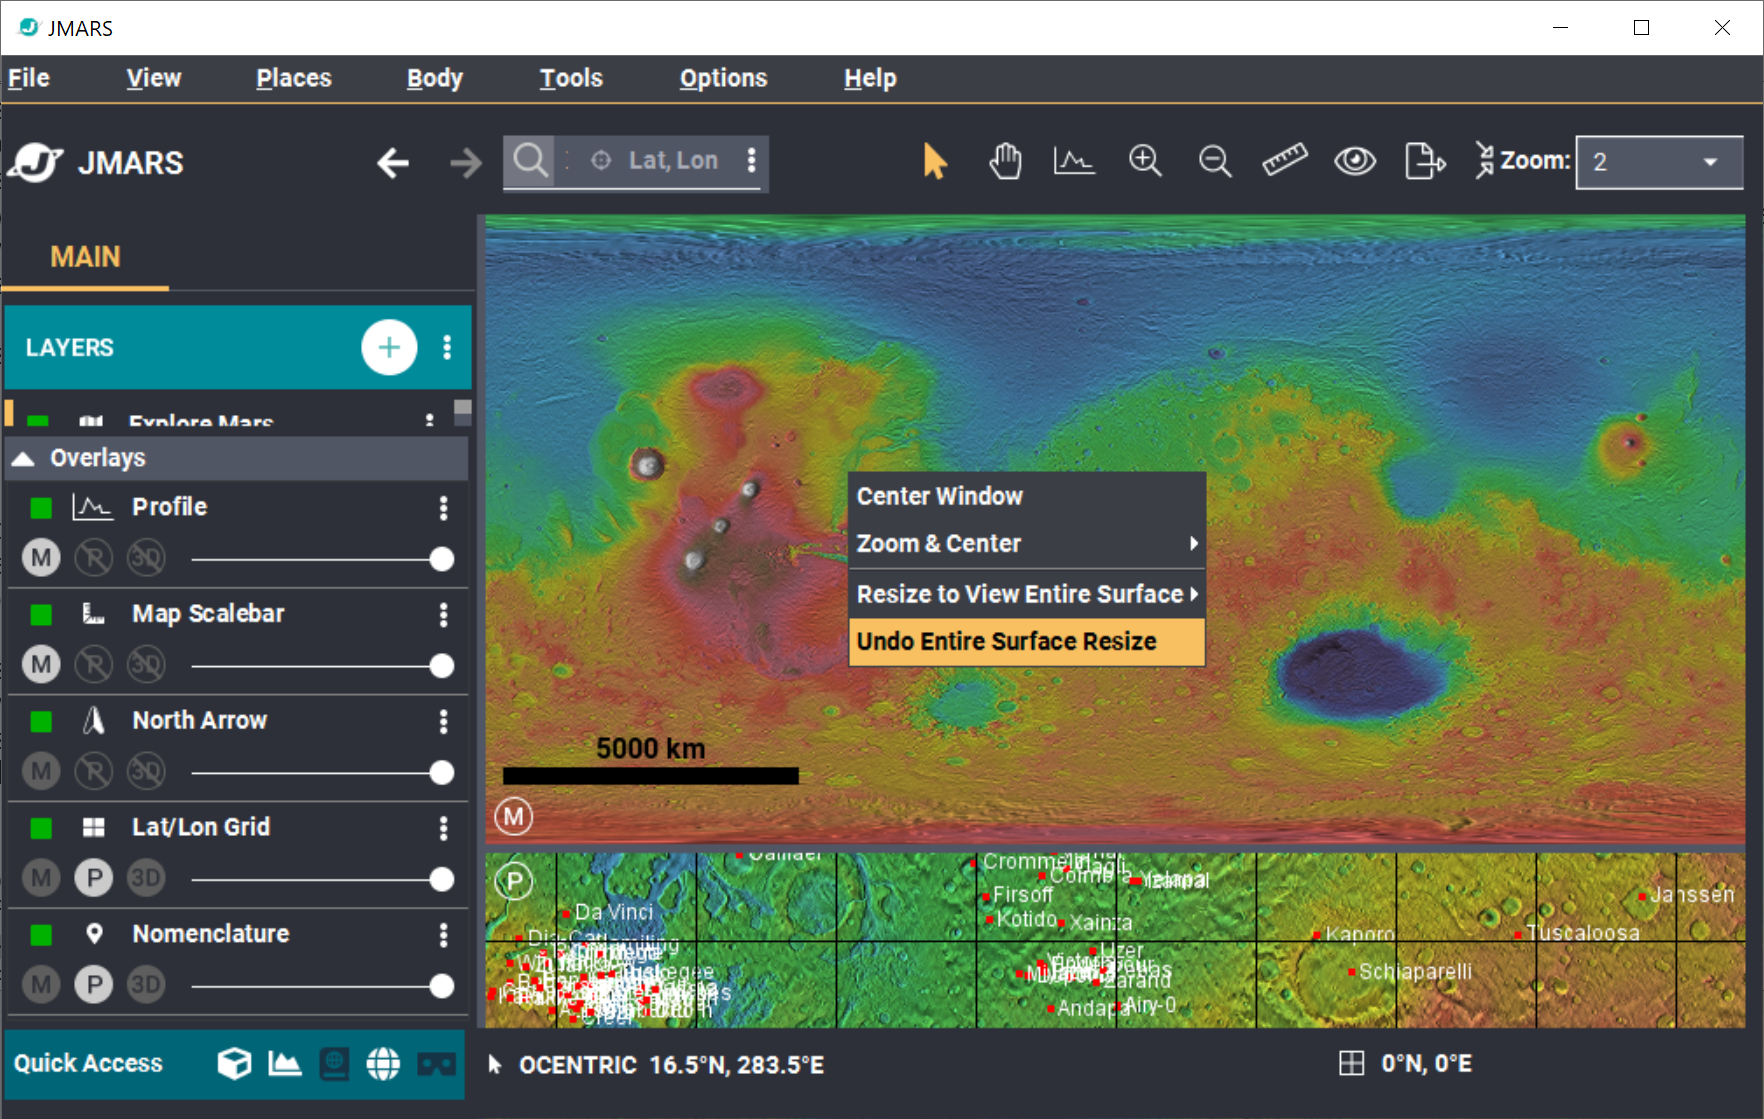This screenshot has width=1764, height=1119.
Task: Click the Tuscaloosa label in panner
Action: [x=1583, y=932]
